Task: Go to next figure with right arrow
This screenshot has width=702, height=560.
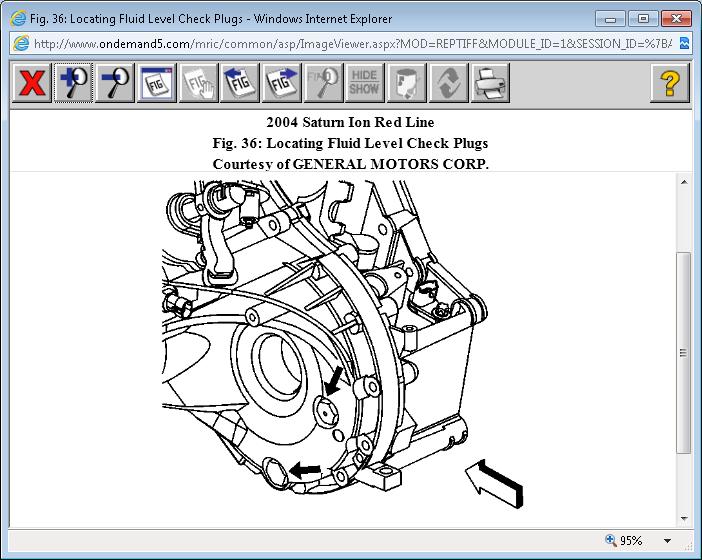Action: tap(282, 83)
